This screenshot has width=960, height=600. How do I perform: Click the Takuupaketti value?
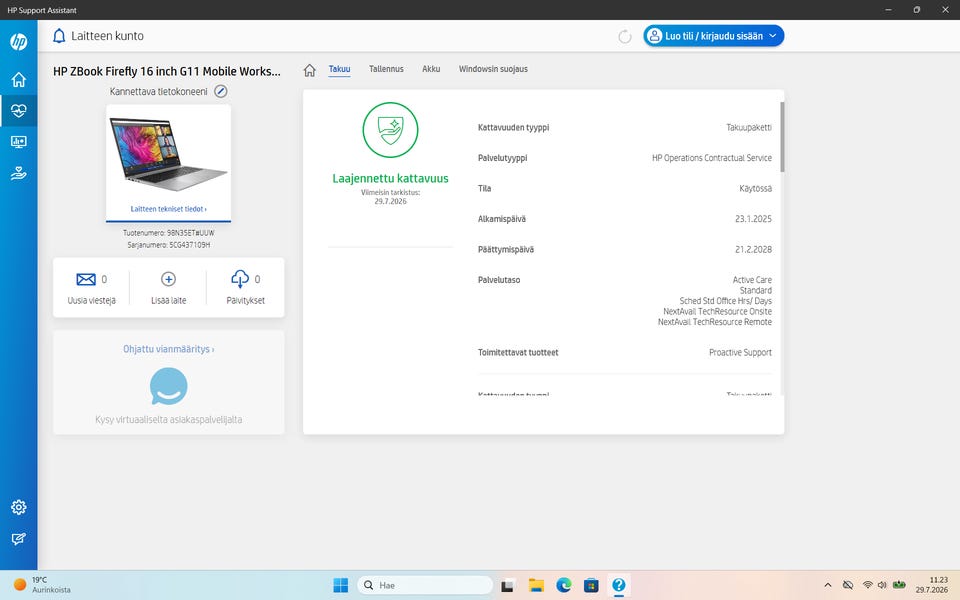coord(749,127)
